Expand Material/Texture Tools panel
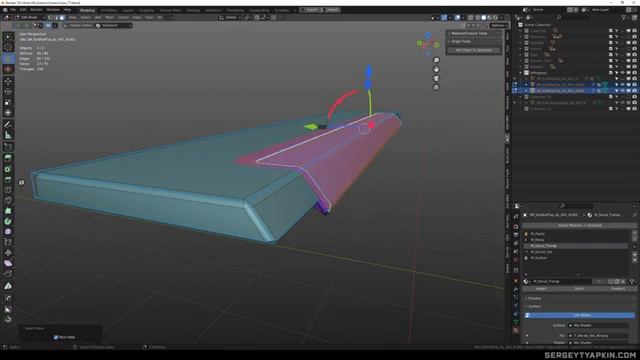This screenshot has height=360, width=640. pyautogui.click(x=473, y=33)
